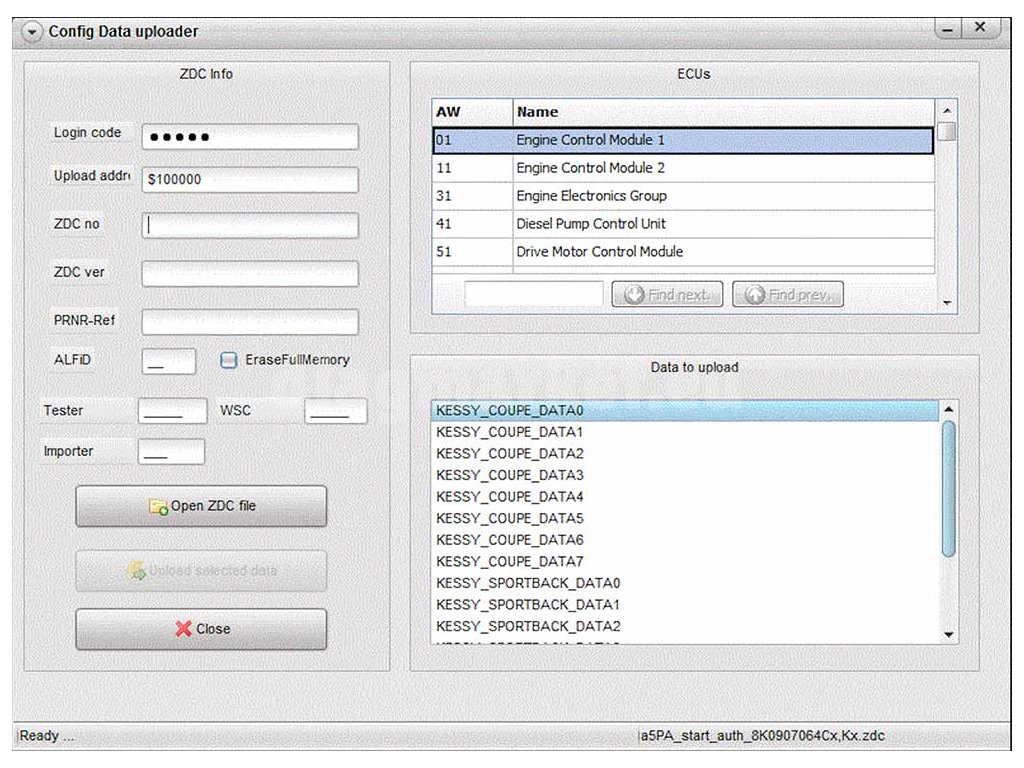Click the red X icon on Close button
Screen dimensions: 1024x768
[x=184, y=628]
